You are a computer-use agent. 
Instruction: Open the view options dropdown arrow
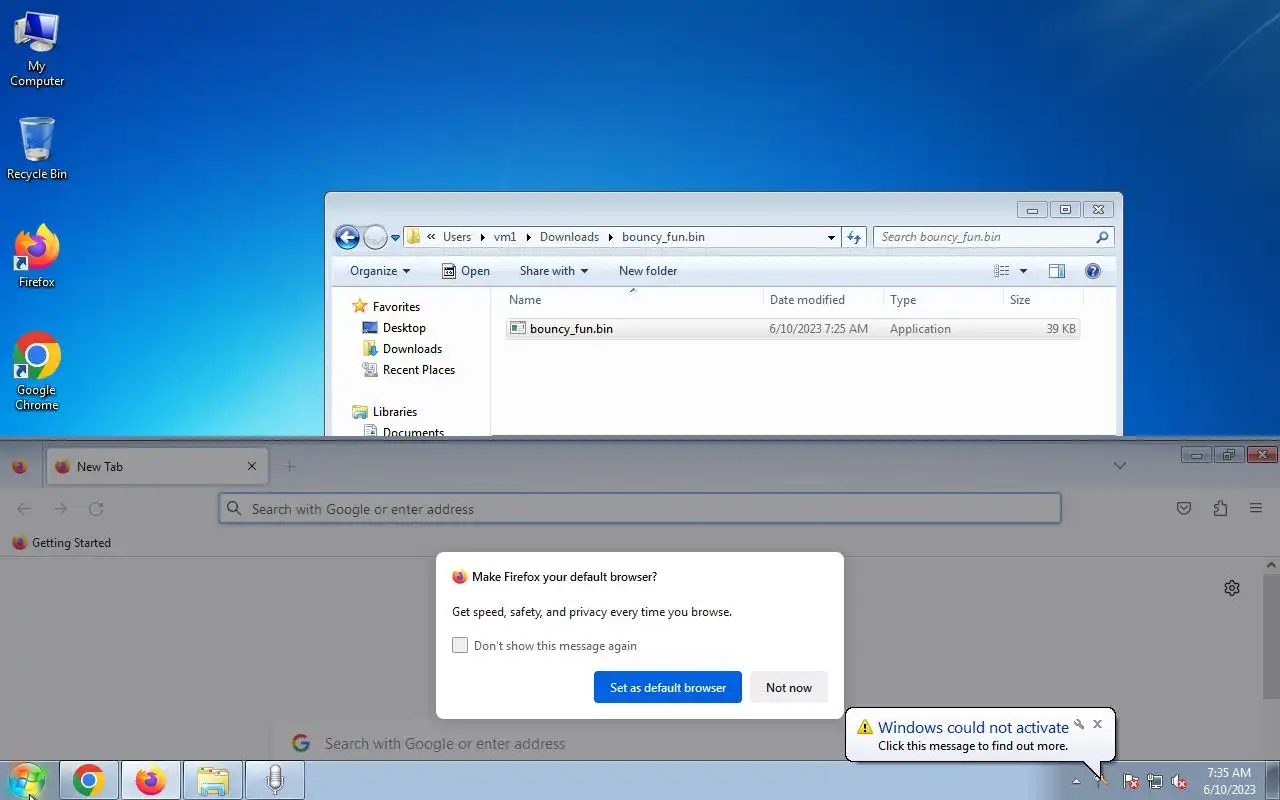pos(1023,271)
